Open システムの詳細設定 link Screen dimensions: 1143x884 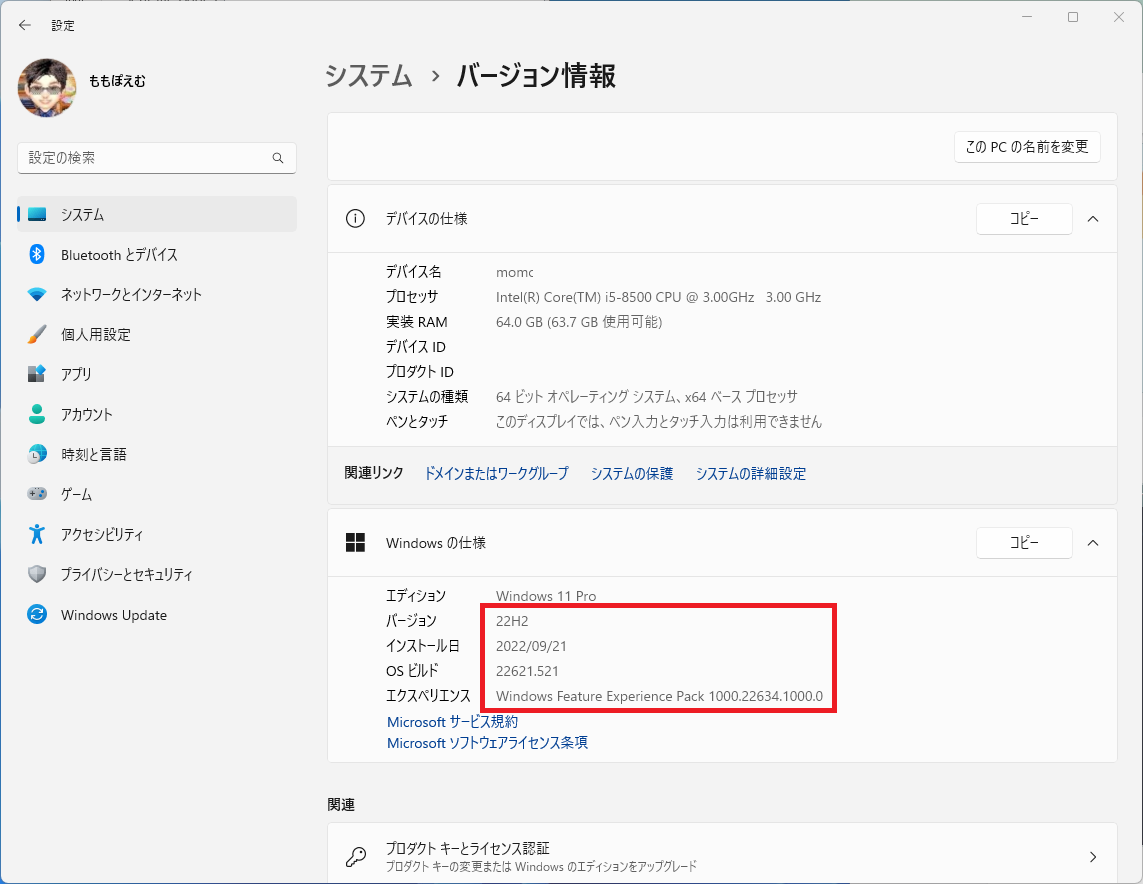751,474
